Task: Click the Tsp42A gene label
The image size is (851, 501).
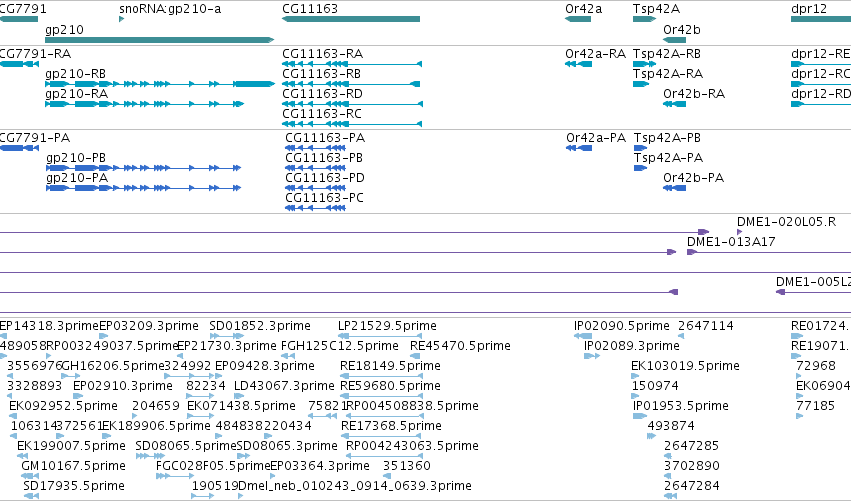Action: (x=656, y=9)
